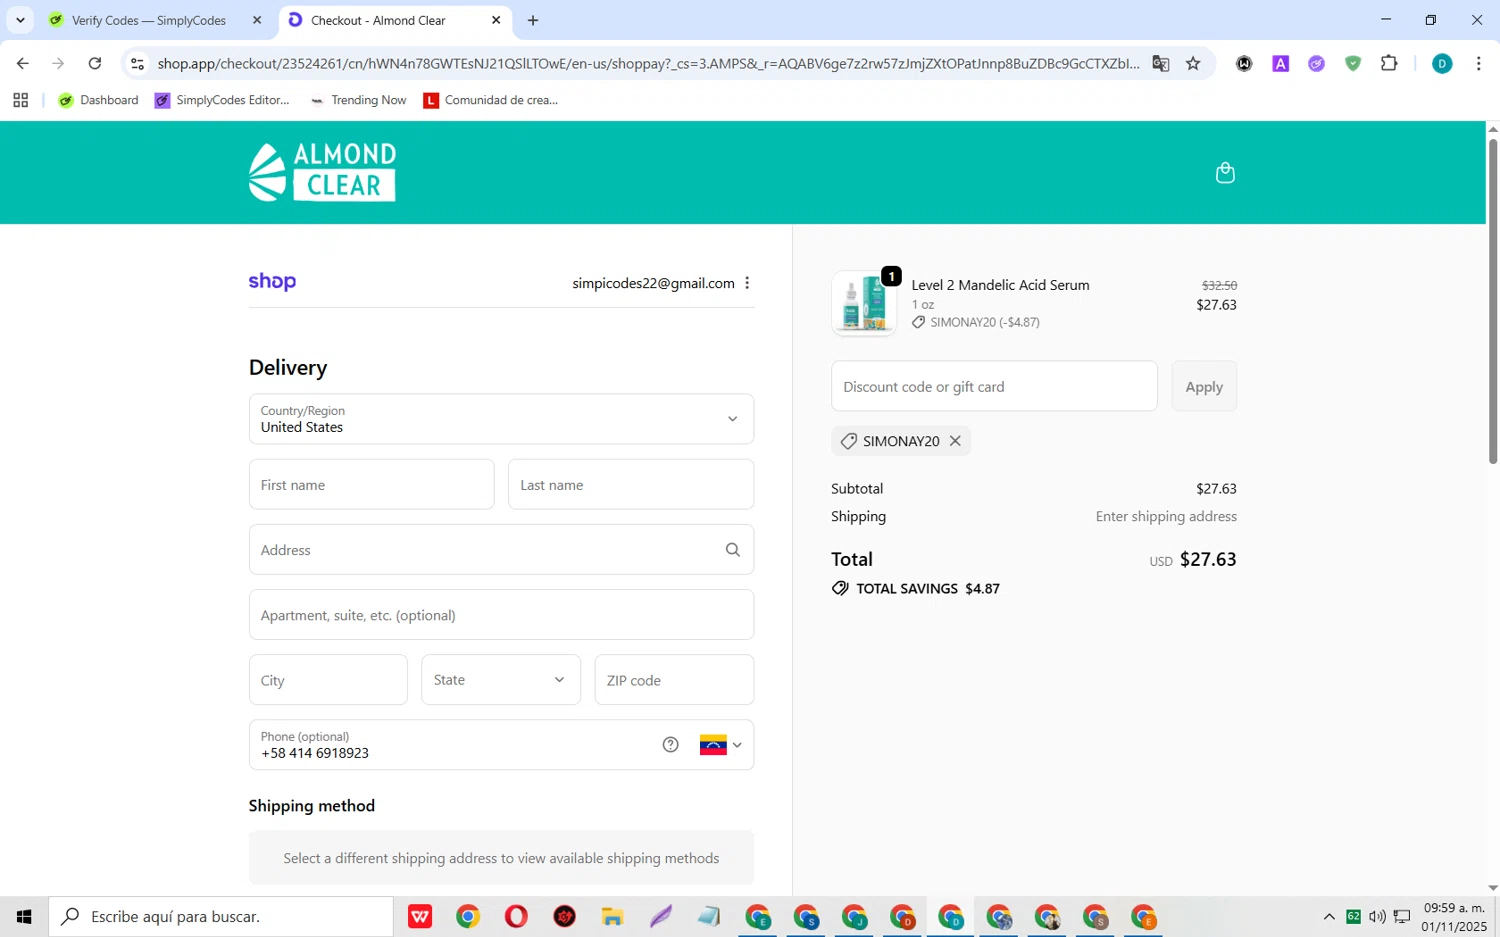Screen dimensions: 1500x937
Task: View site information icon in address bar
Action: [138, 63]
